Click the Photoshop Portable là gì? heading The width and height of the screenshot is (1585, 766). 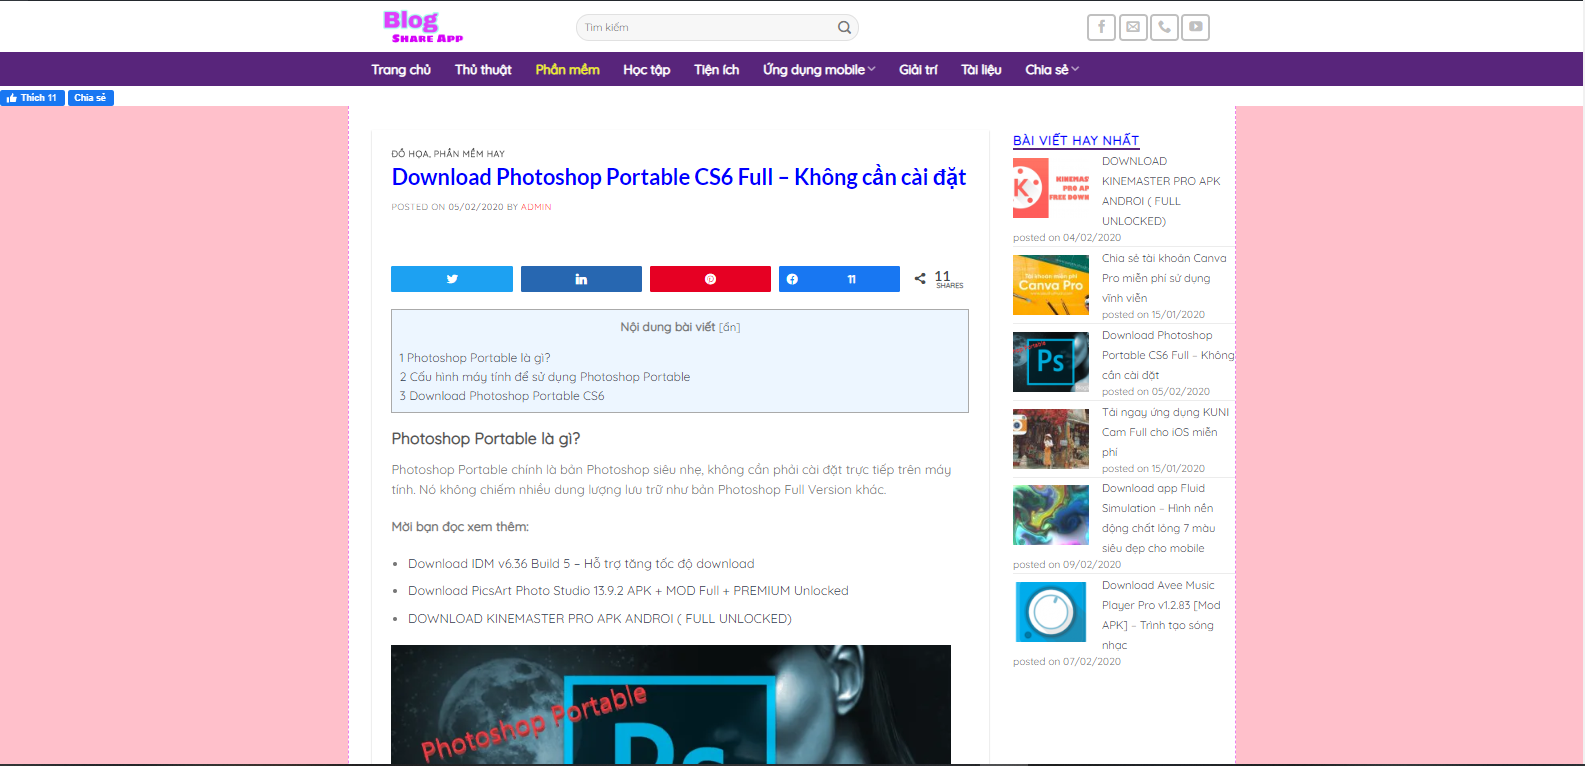point(486,439)
